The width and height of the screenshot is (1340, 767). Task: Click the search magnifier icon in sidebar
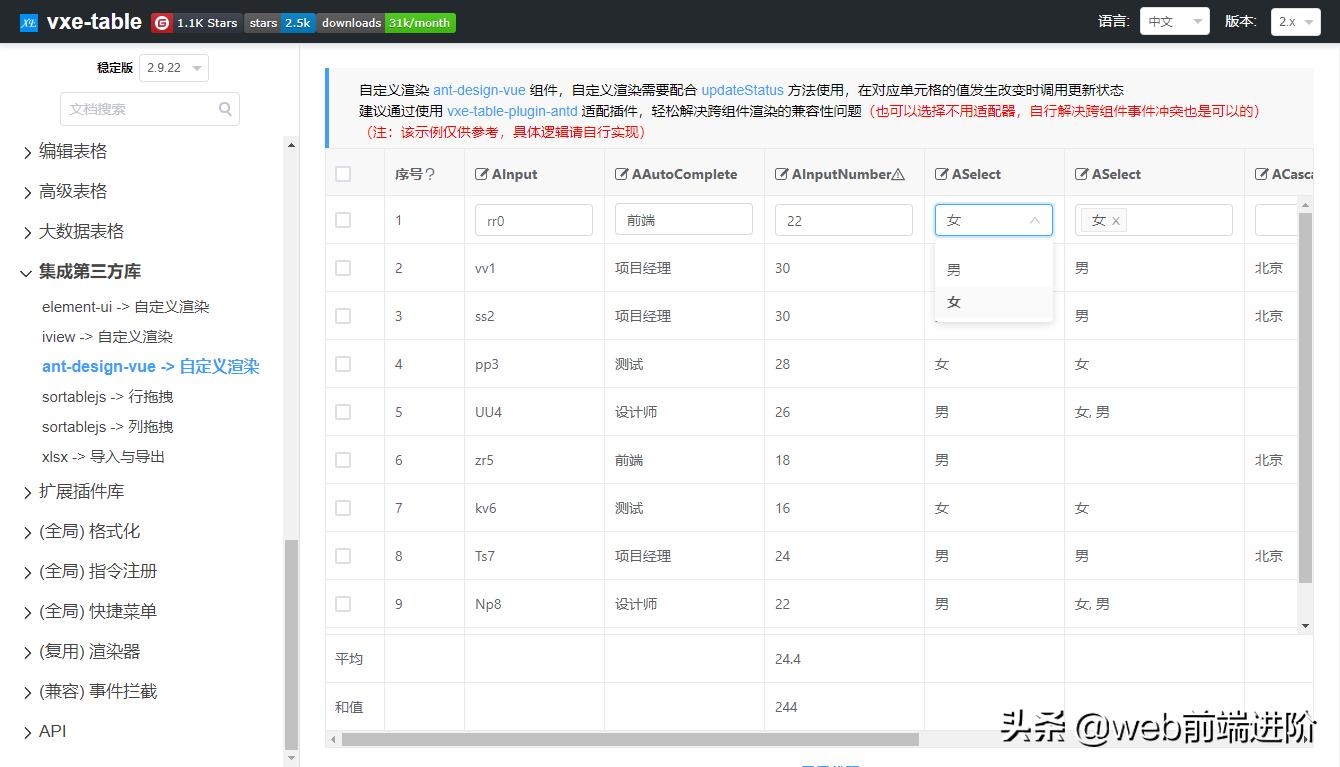click(225, 109)
